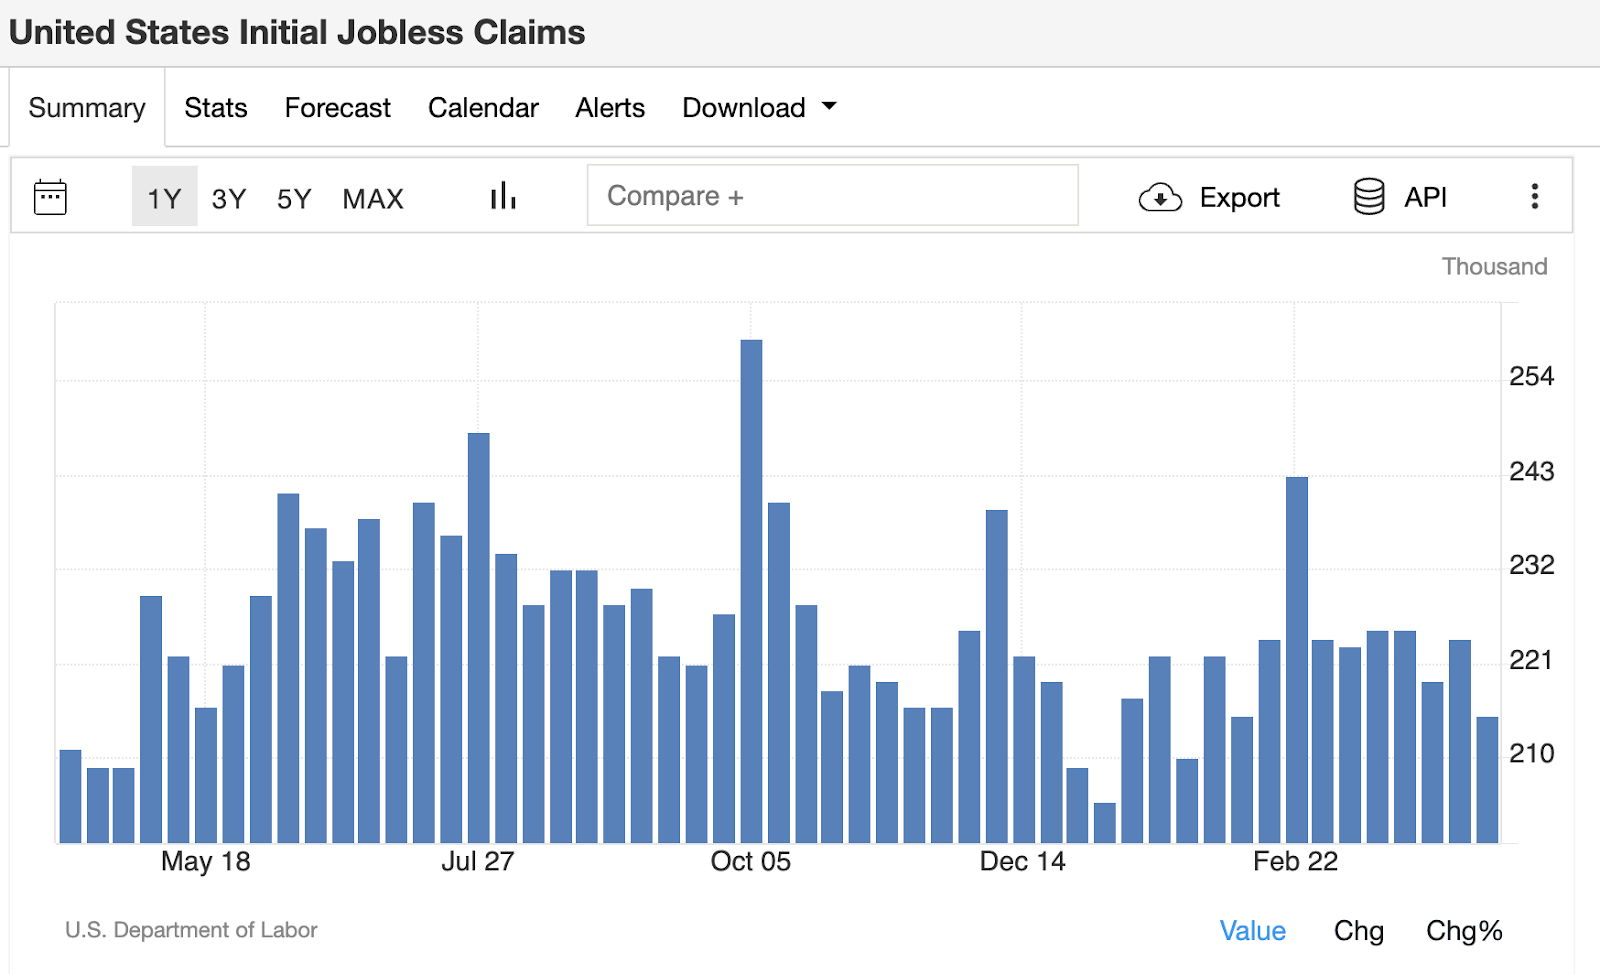Click the Compare + input field
The height and width of the screenshot is (974, 1600).
click(832, 196)
